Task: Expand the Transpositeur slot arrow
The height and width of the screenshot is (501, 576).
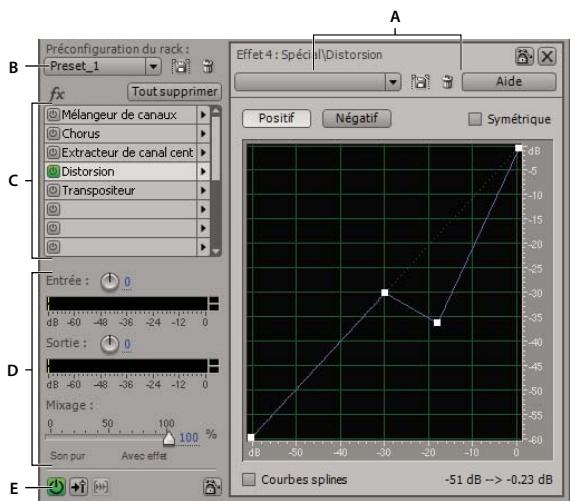Action: [x=203, y=190]
